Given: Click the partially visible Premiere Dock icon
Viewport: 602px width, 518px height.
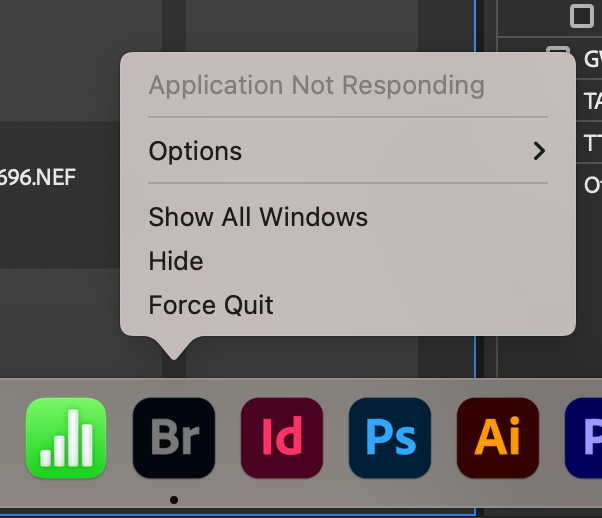Looking at the screenshot, I should point(585,438).
